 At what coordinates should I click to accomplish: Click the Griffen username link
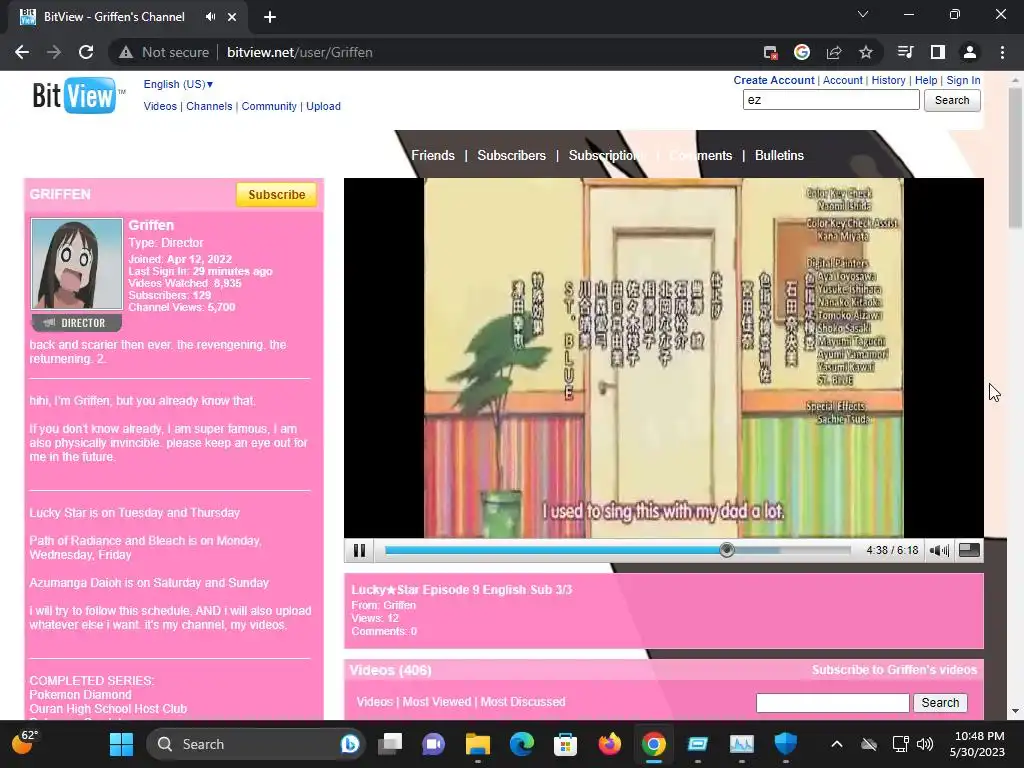point(151,225)
